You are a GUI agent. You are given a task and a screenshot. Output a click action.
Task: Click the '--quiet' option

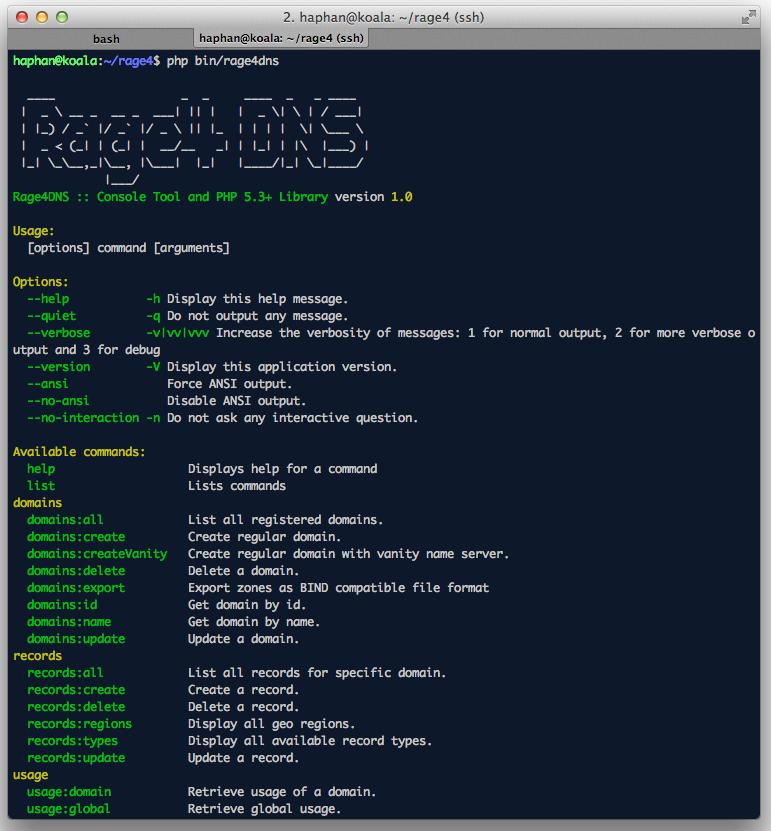tap(52, 316)
